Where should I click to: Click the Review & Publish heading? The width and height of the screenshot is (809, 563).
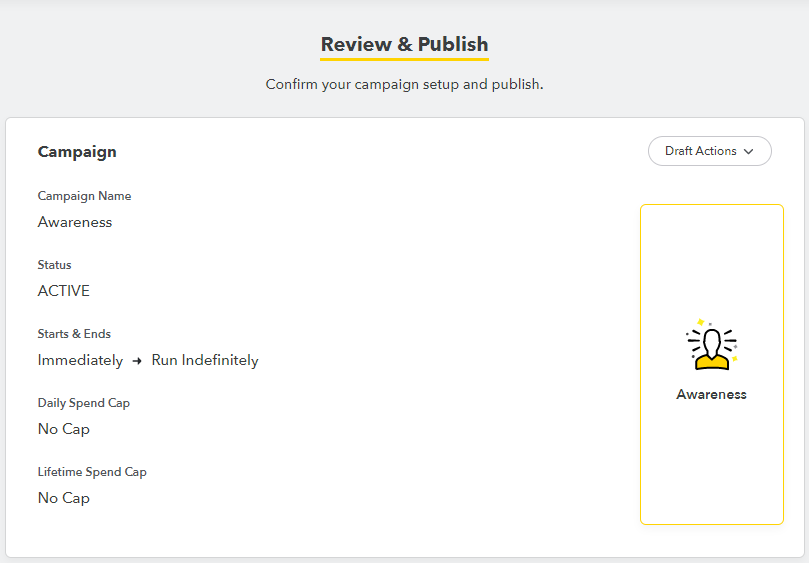point(404,45)
